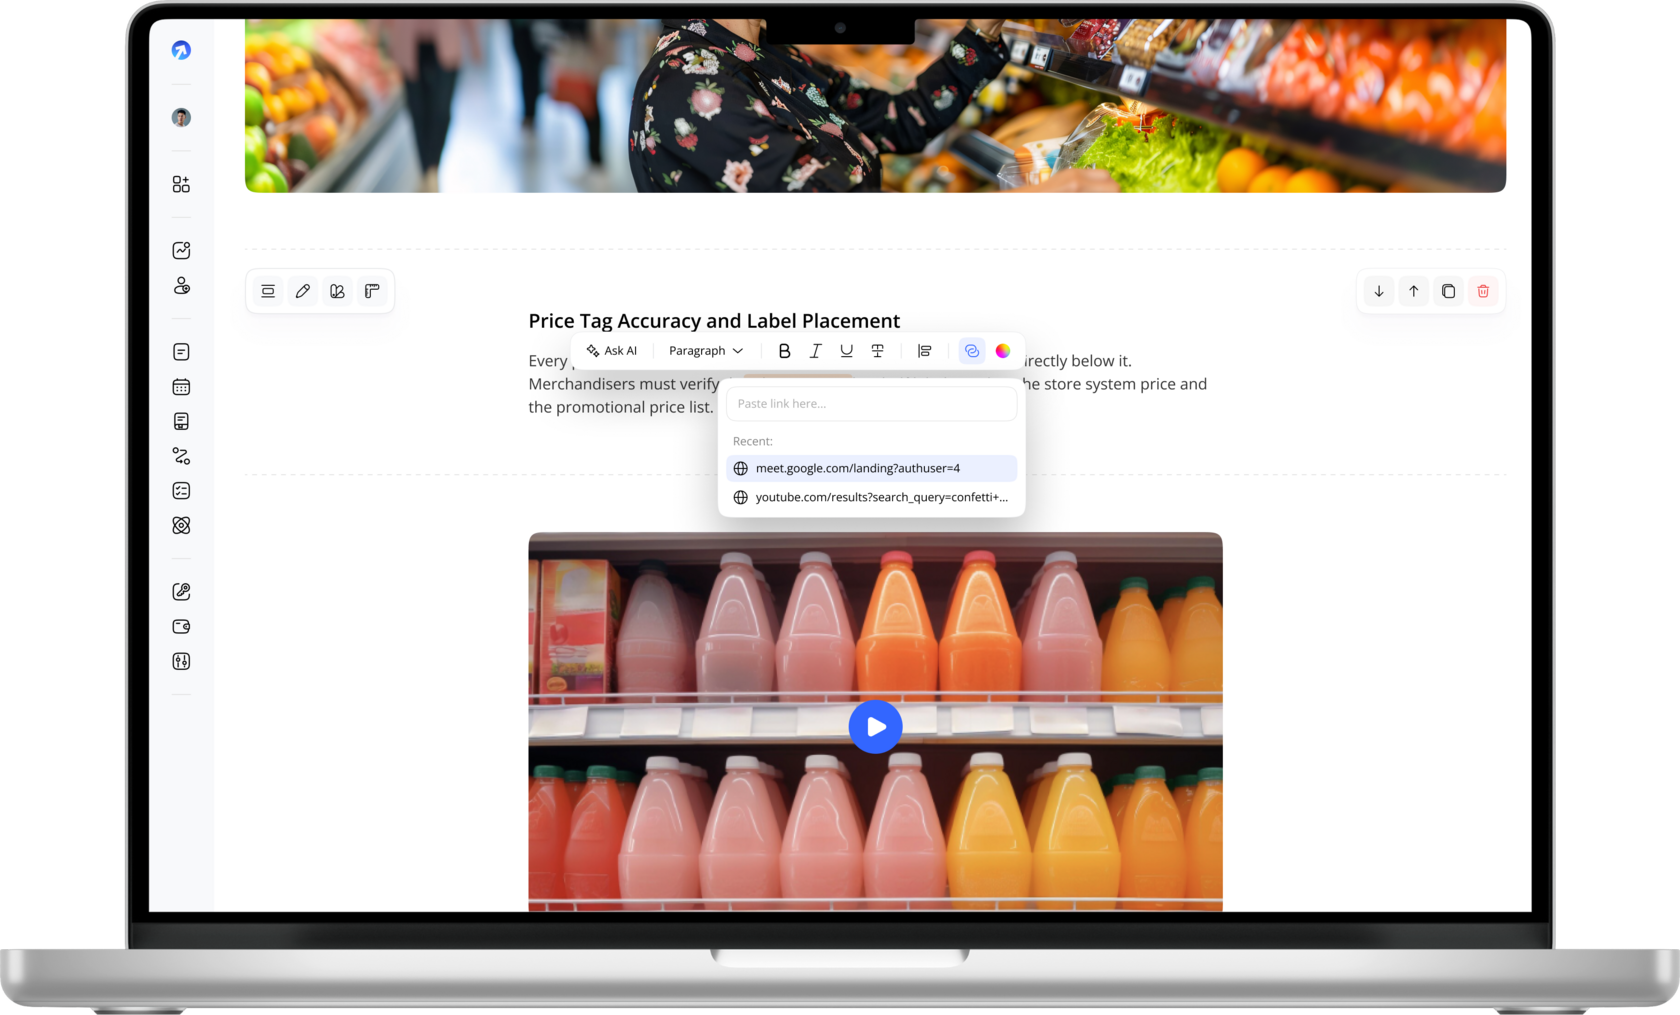
Task: Open the Paragraph style dropdown
Action: tap(706, 351)
